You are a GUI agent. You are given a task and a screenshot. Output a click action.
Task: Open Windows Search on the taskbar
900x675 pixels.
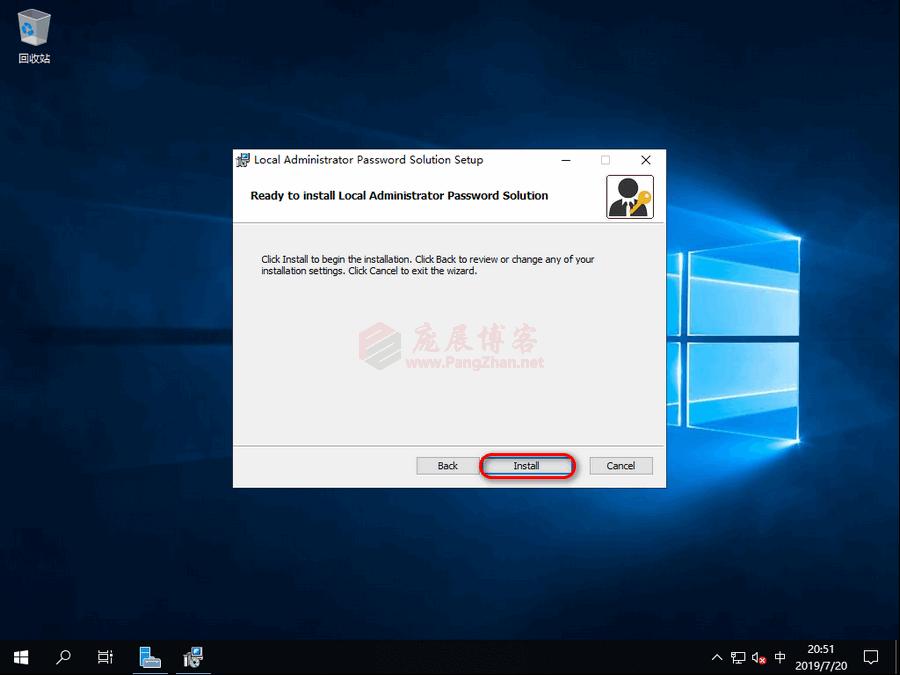pos(62,657)
